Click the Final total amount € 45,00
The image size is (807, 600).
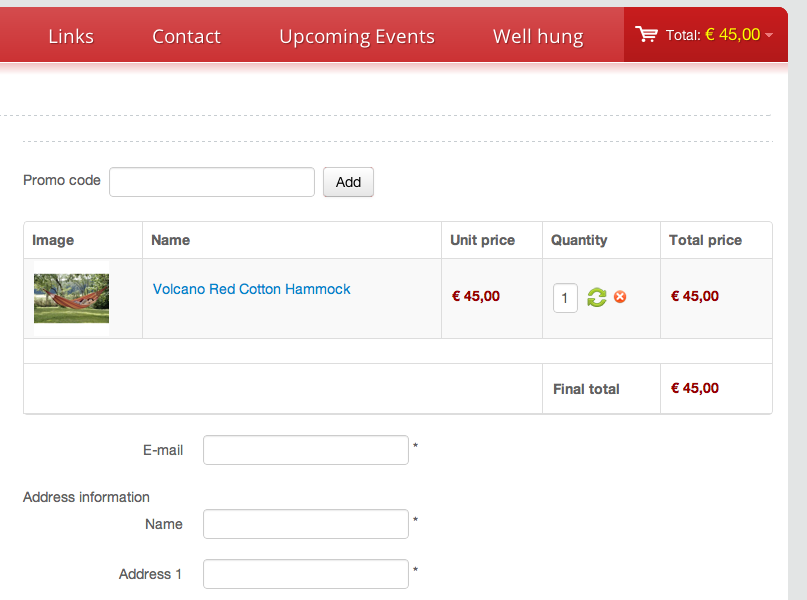point(695,388)
